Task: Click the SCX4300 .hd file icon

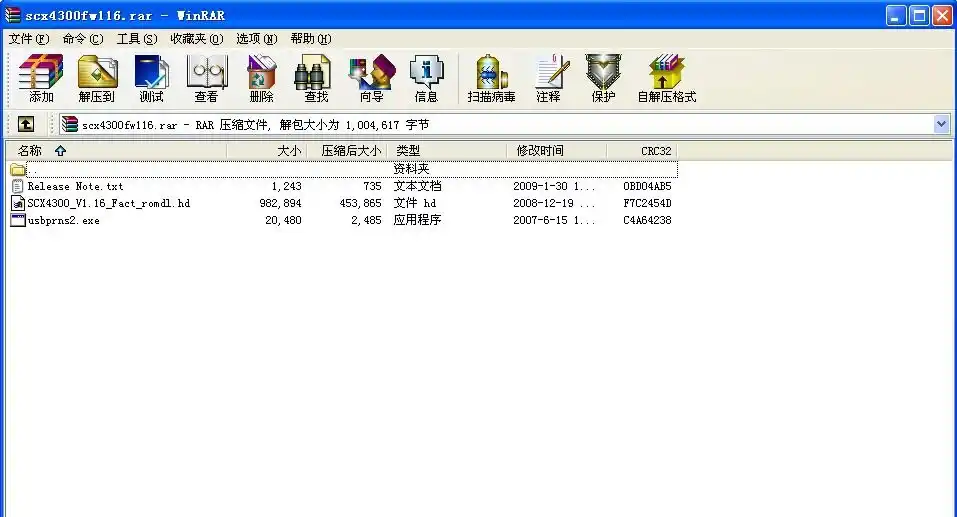Action: [x=18, y=203]
